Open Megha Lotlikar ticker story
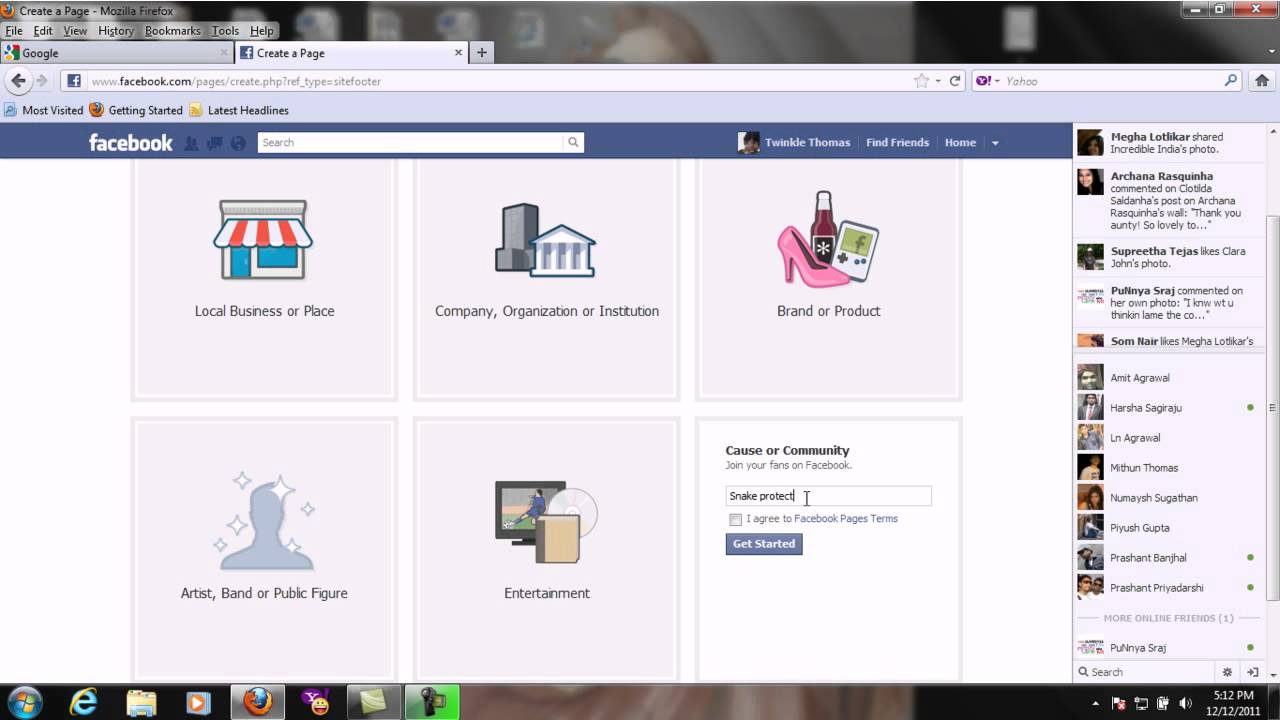Screen dimensions: 1280x720 (x=1168, y=143)
